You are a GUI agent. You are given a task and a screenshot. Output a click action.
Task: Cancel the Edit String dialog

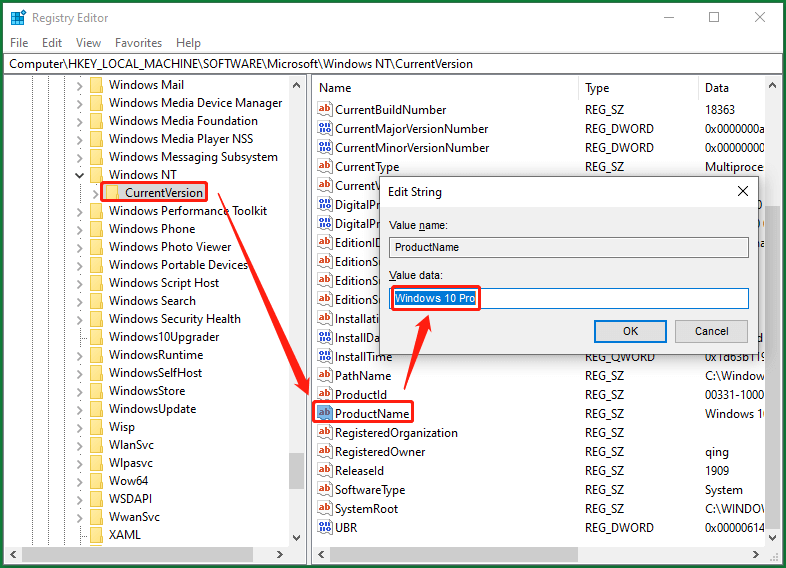pyautogui.click(x=711, y=331)
